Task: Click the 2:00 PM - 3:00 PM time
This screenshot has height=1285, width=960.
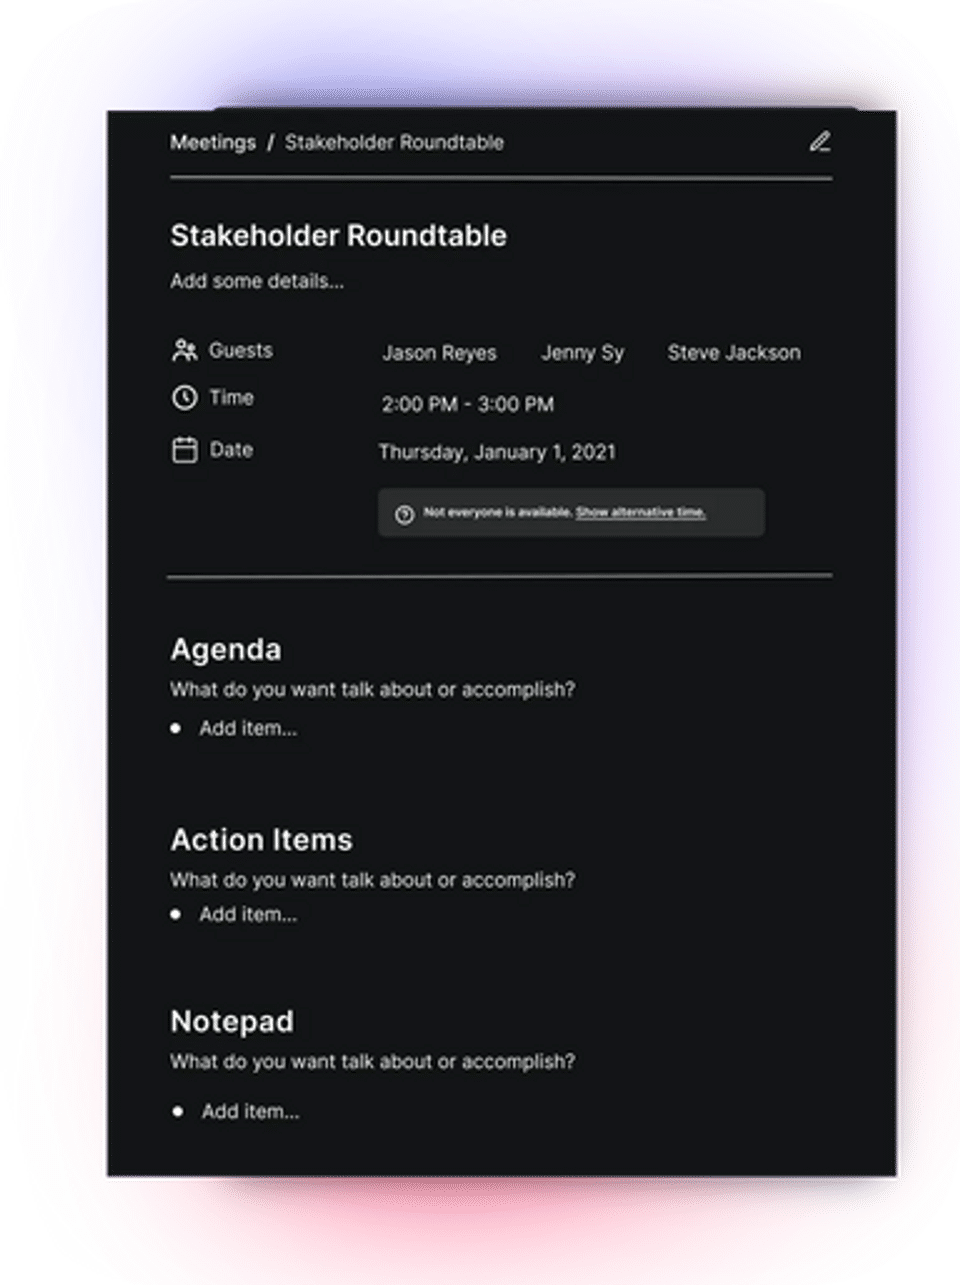Action: point(467,405)
